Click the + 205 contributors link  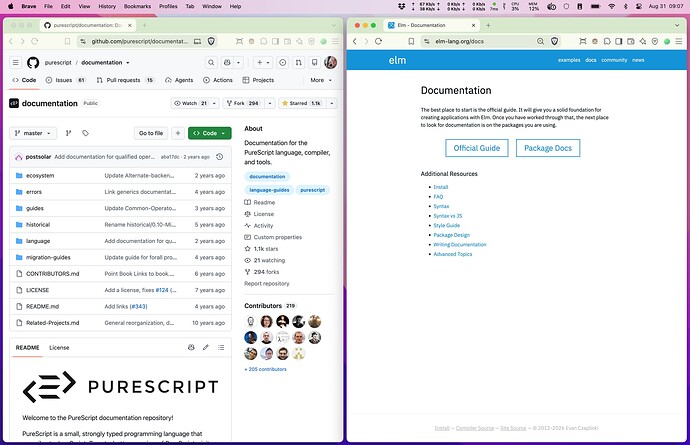265,369
